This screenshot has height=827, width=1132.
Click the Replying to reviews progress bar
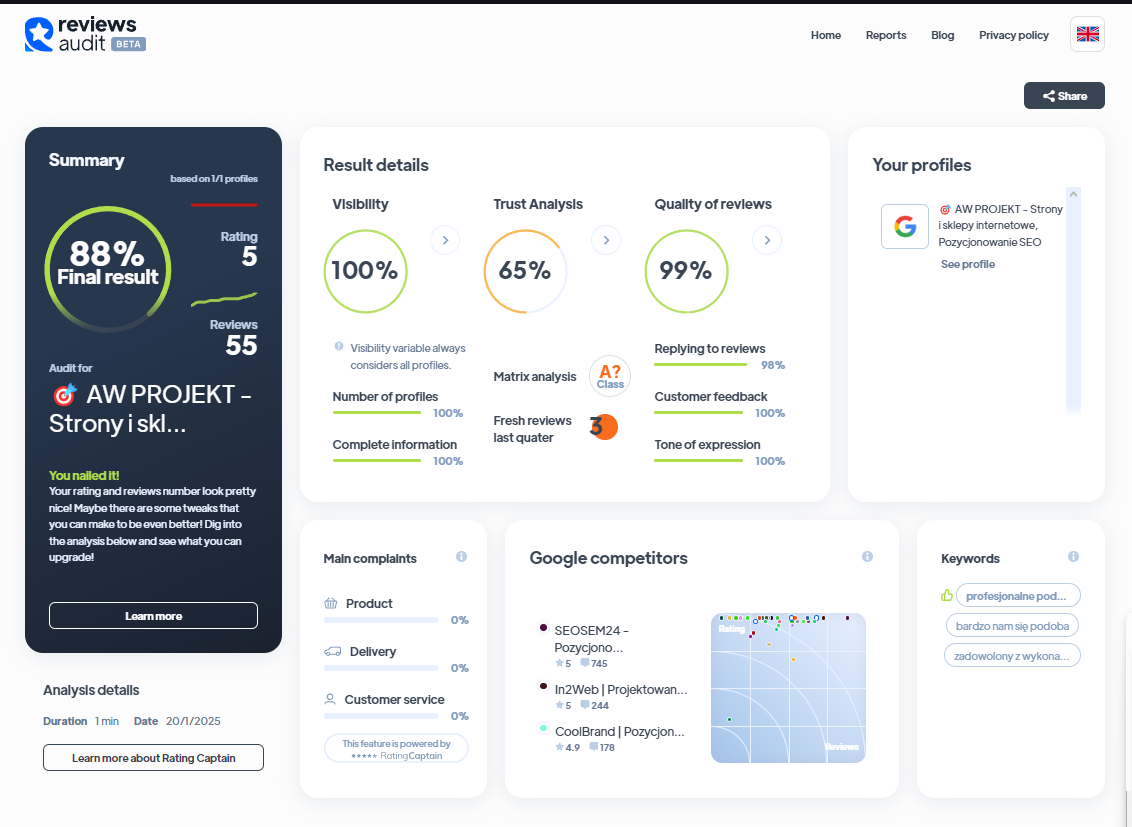[700, 364]
